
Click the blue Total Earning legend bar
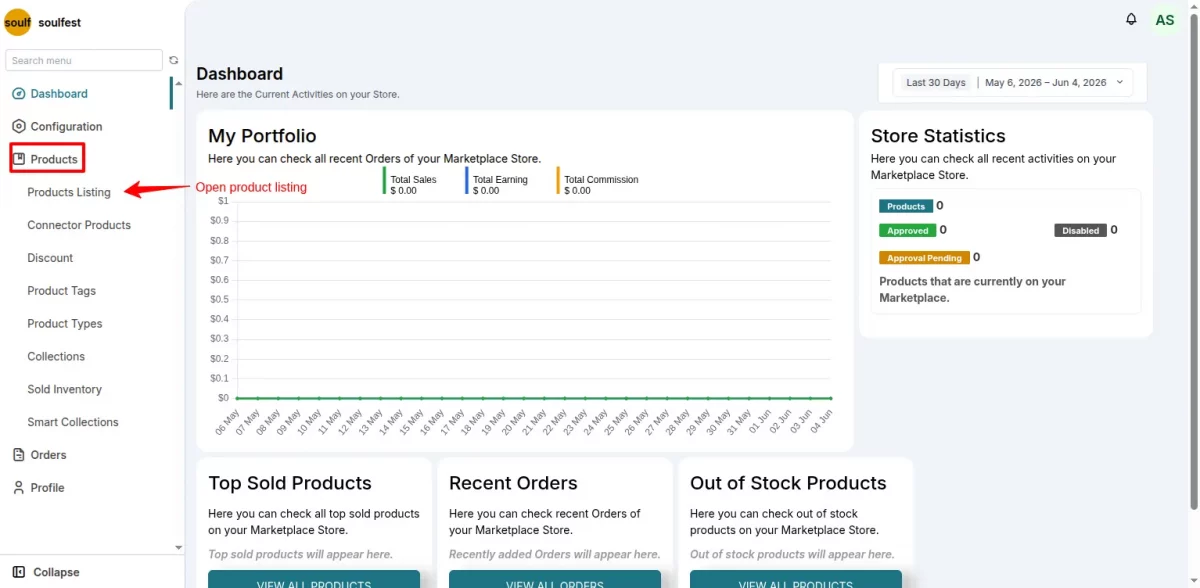click(467, 181)
